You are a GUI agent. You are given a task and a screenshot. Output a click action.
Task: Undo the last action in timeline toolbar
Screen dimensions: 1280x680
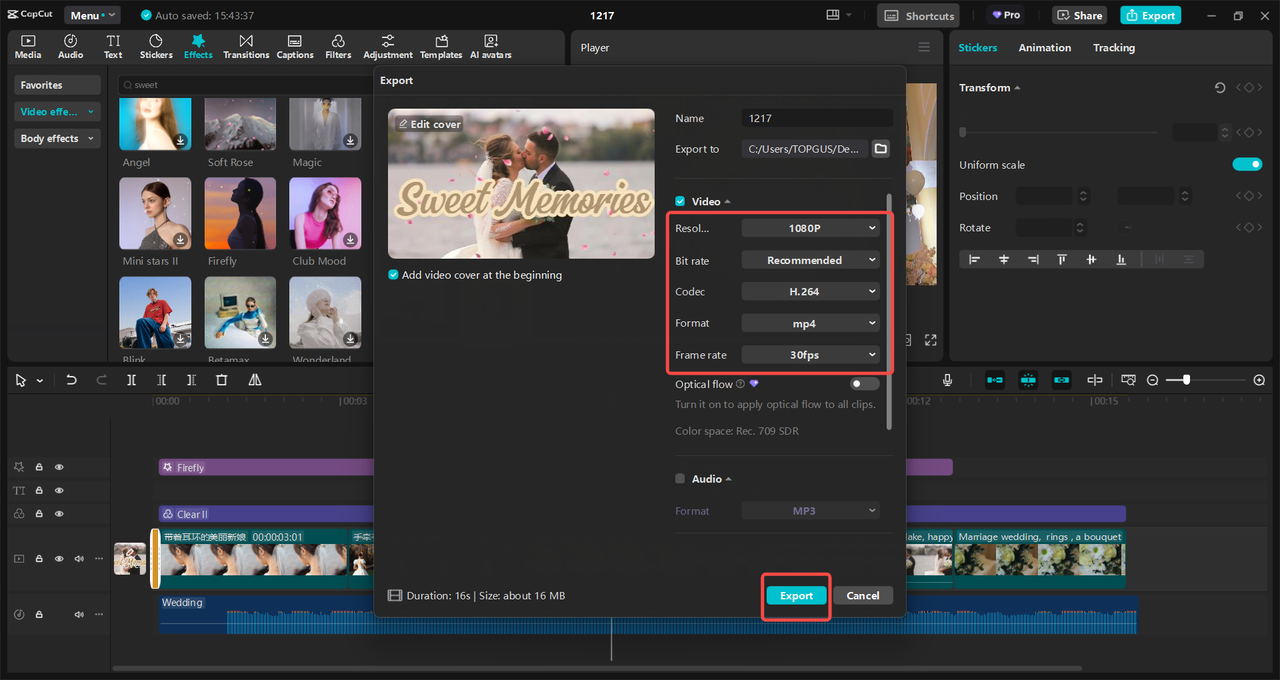(x=71, y=380)
